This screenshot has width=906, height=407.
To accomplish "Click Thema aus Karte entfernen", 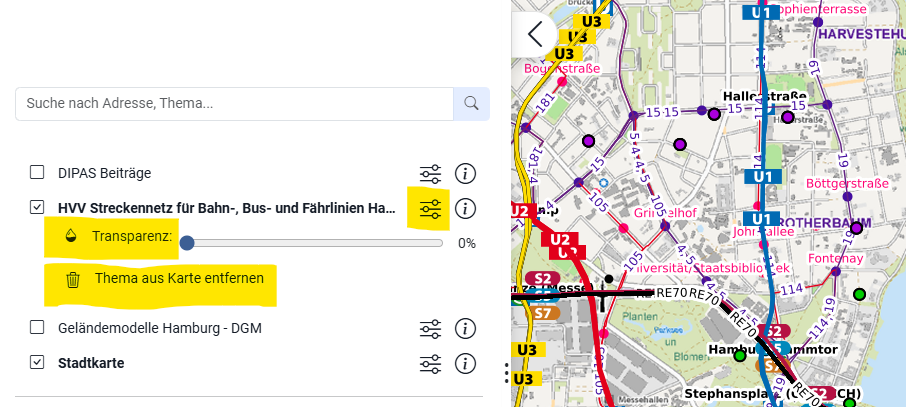I will tap(179, 278).
